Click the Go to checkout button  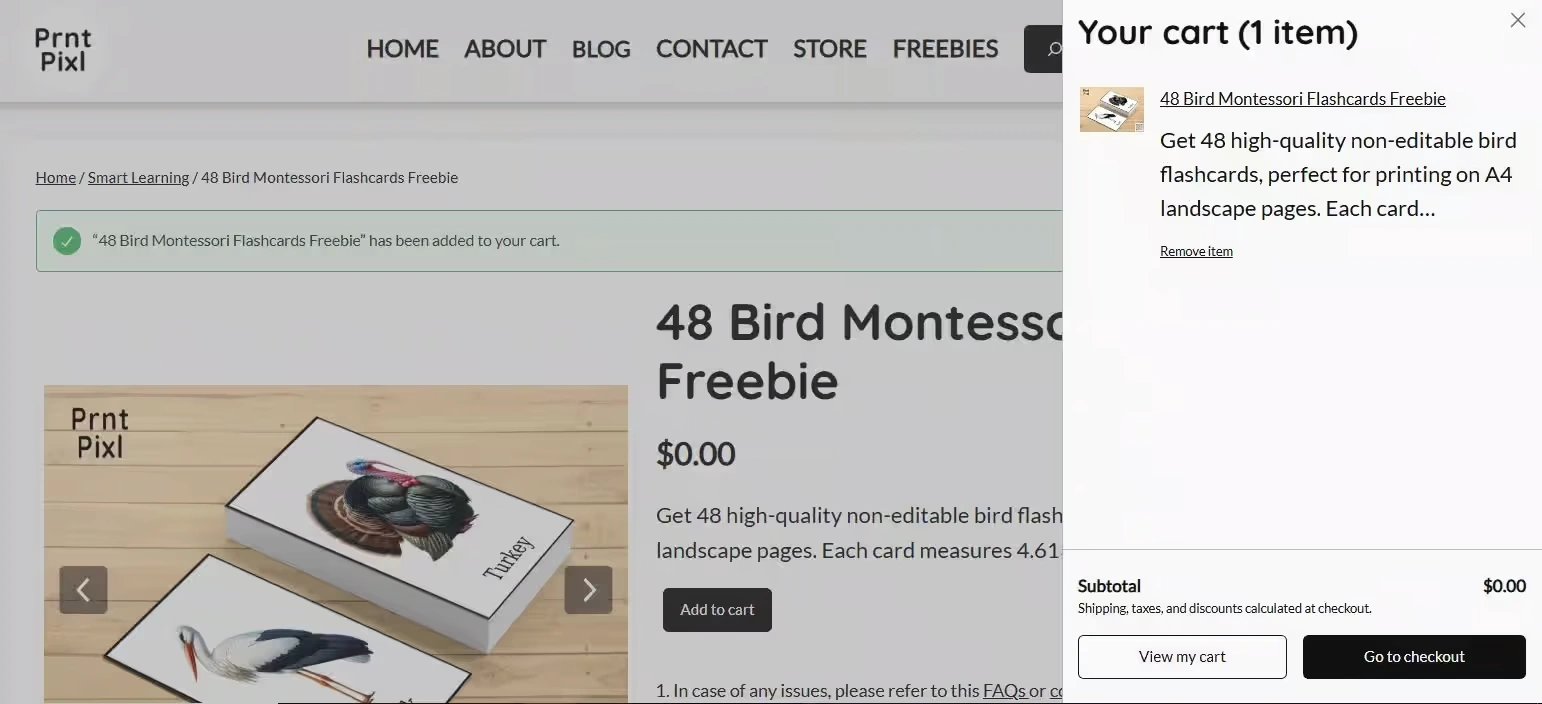[1414, 657]
